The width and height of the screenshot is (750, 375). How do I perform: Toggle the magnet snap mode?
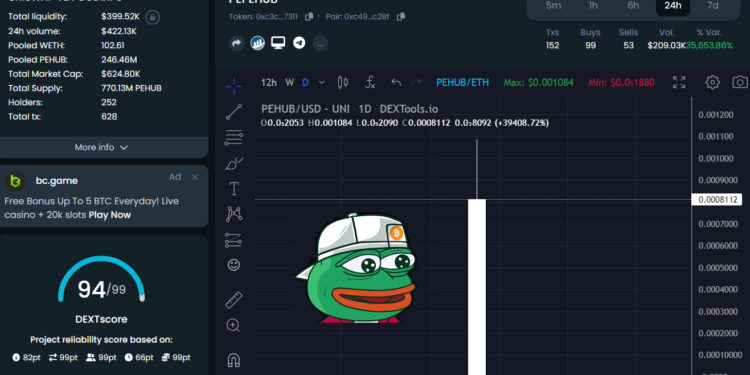[x=233, y=360]
